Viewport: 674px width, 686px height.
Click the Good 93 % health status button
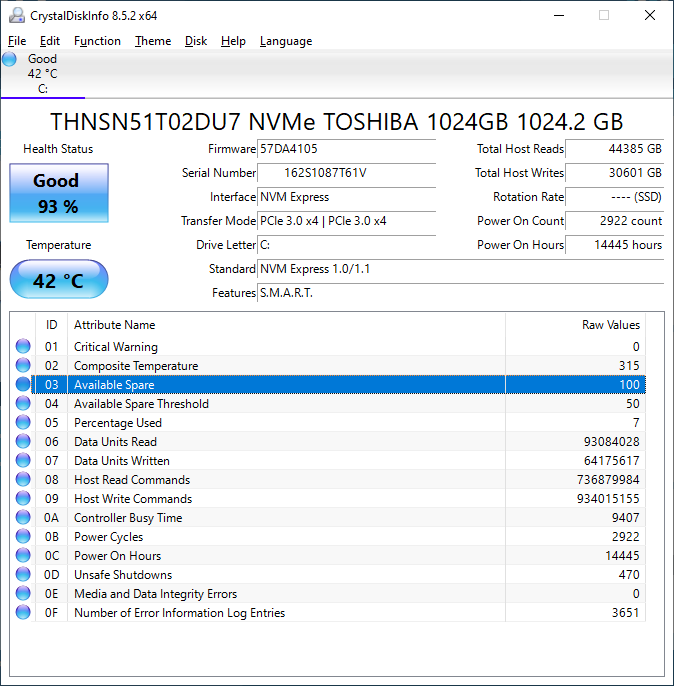tap(56, 192)
